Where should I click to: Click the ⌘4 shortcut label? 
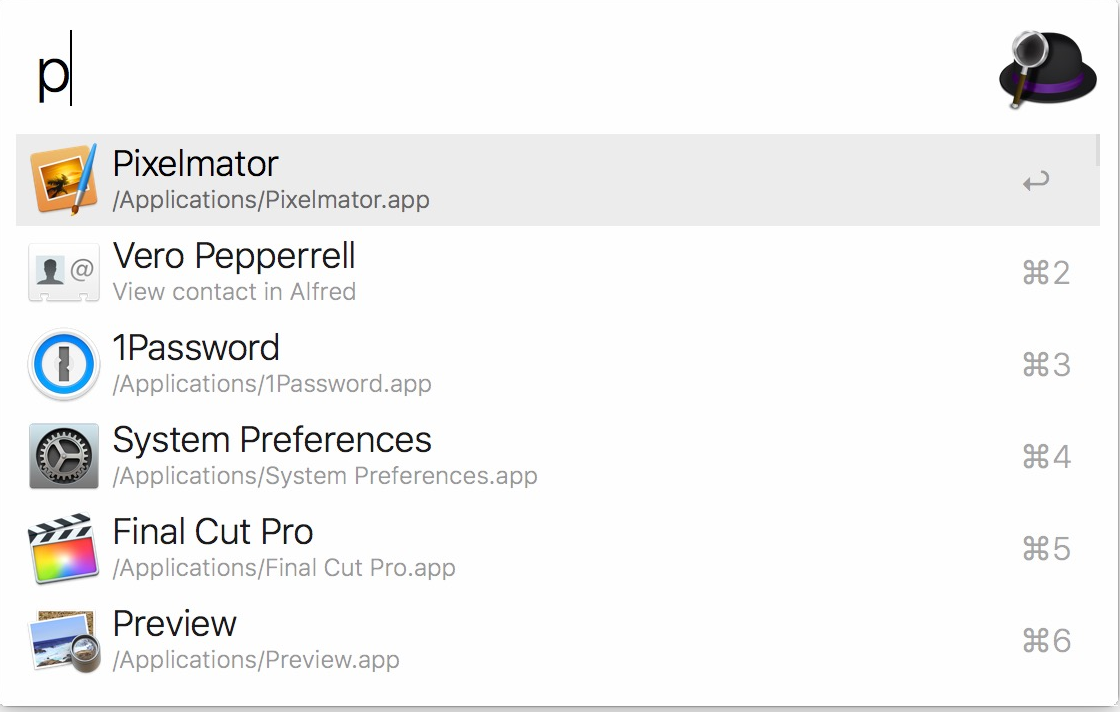[x=1046, y=457]
